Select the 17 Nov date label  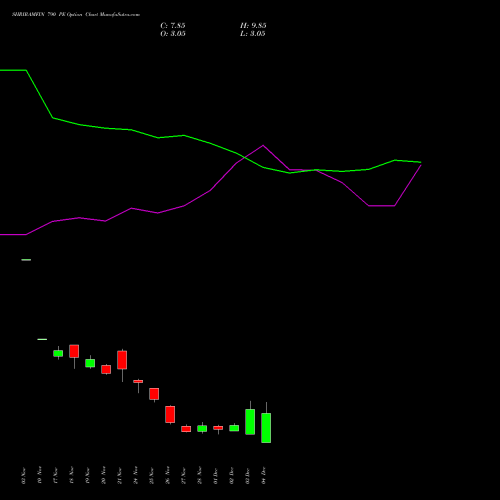pos(55,475)
